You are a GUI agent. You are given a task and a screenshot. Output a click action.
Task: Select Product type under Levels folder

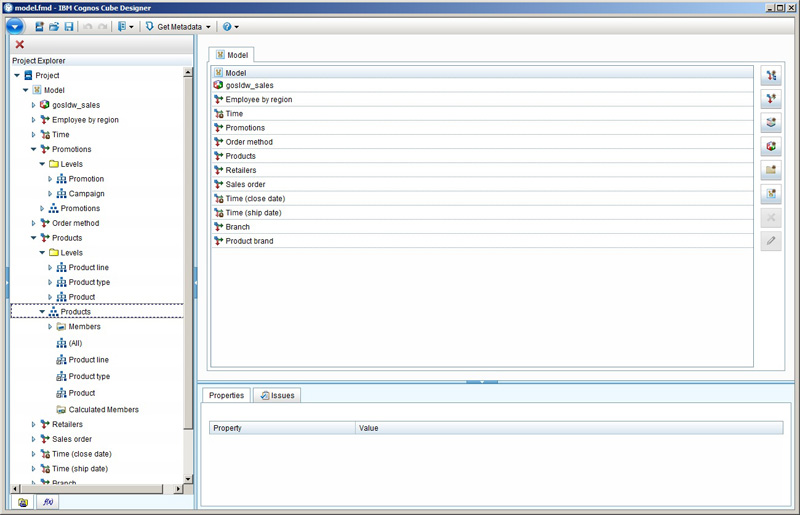(x=89, y=282)
